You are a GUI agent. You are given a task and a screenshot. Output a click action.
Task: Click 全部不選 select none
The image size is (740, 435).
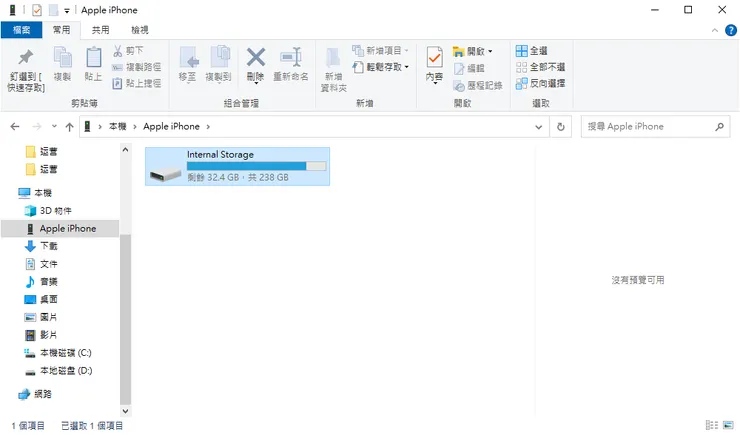point(540,67)
